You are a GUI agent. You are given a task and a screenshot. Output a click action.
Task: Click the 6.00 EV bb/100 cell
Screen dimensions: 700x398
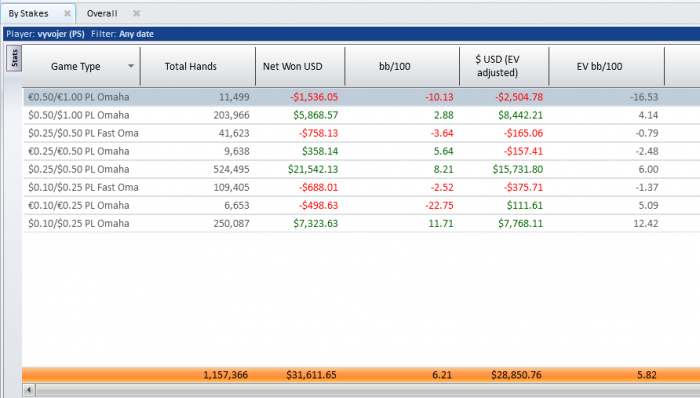[649, 169]
